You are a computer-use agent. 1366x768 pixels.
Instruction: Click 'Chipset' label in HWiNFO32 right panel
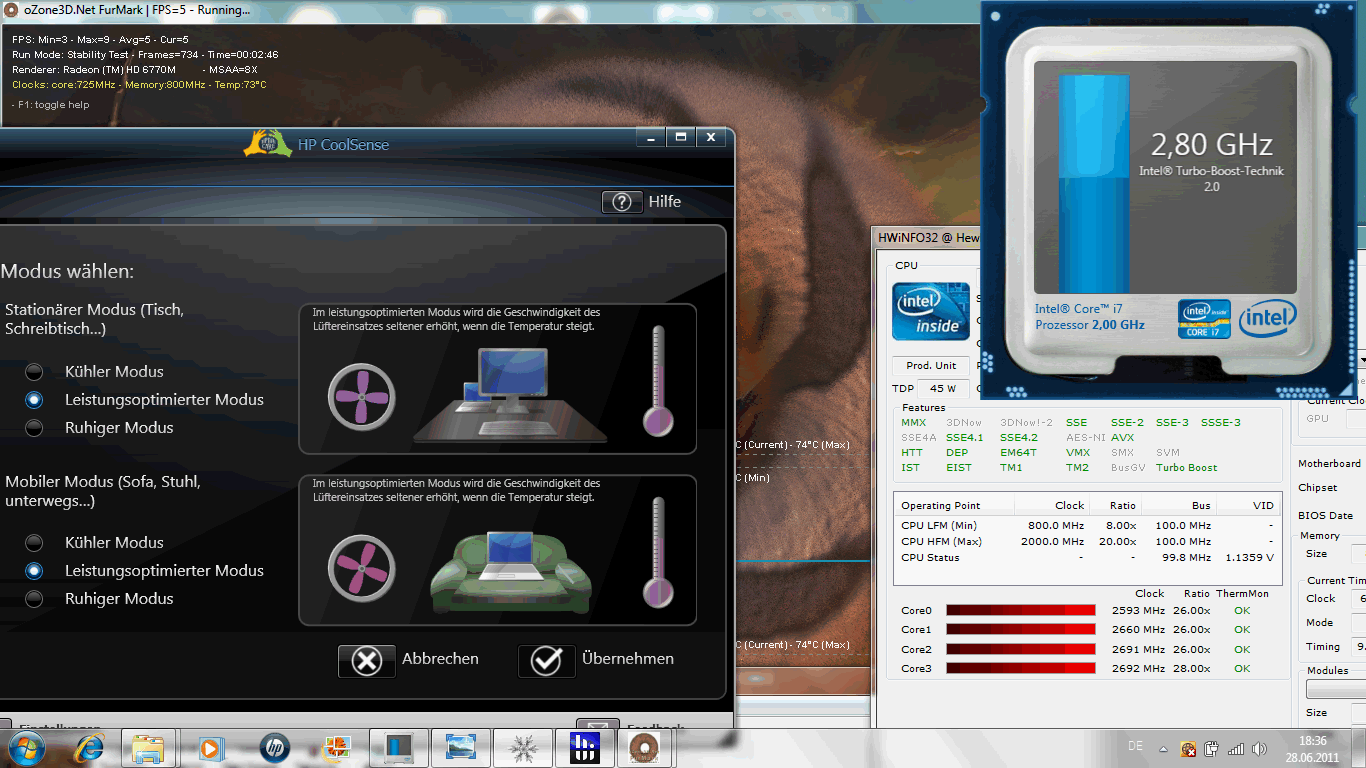[1317, 487]
